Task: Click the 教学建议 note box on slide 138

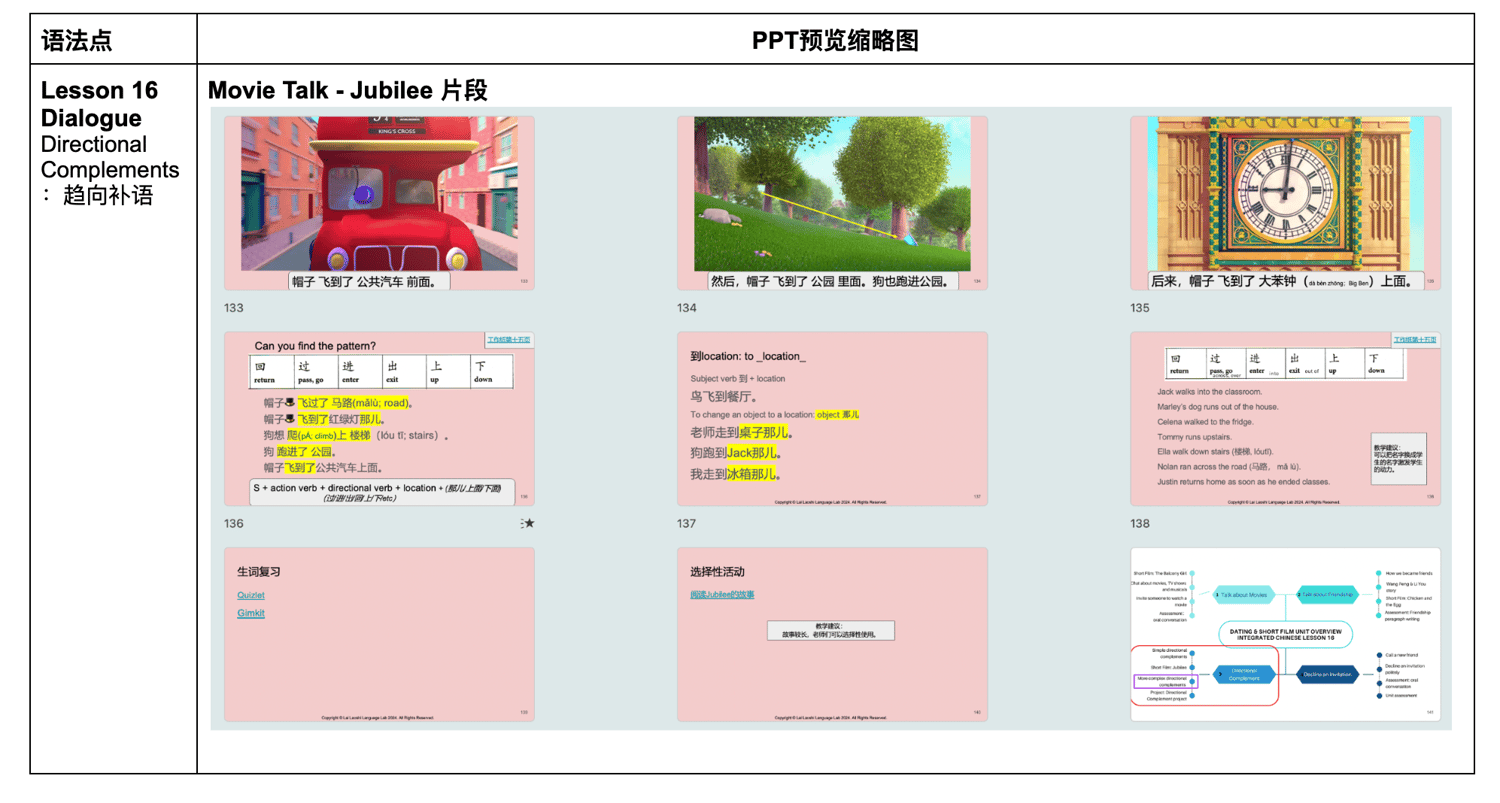Action: click(x=1398, y=459)
